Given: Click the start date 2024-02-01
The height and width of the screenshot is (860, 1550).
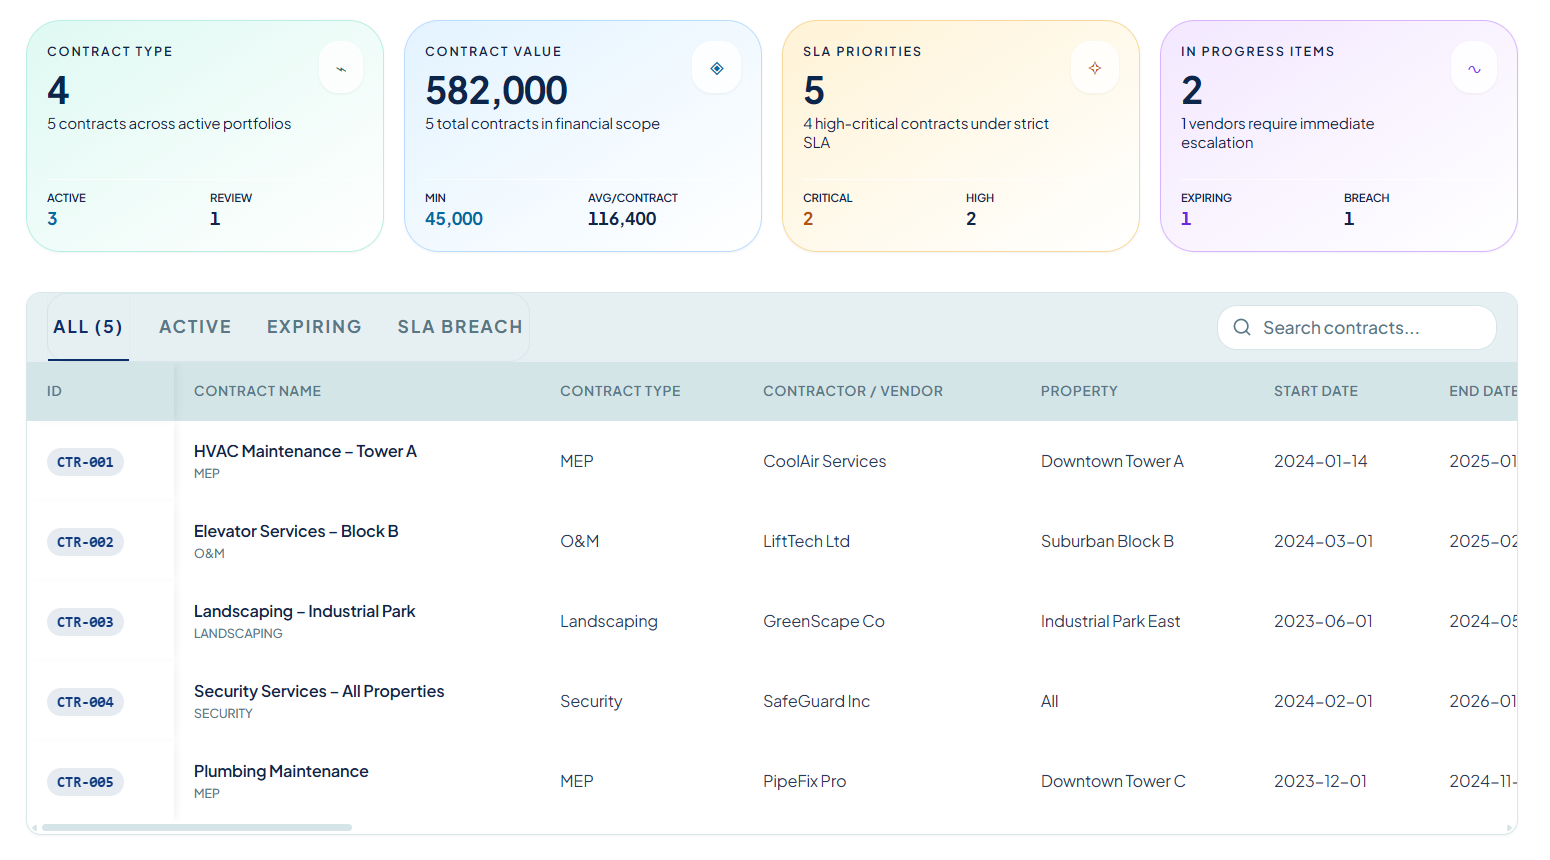Looking at the screenshot, I should (x=1323, y=701).
